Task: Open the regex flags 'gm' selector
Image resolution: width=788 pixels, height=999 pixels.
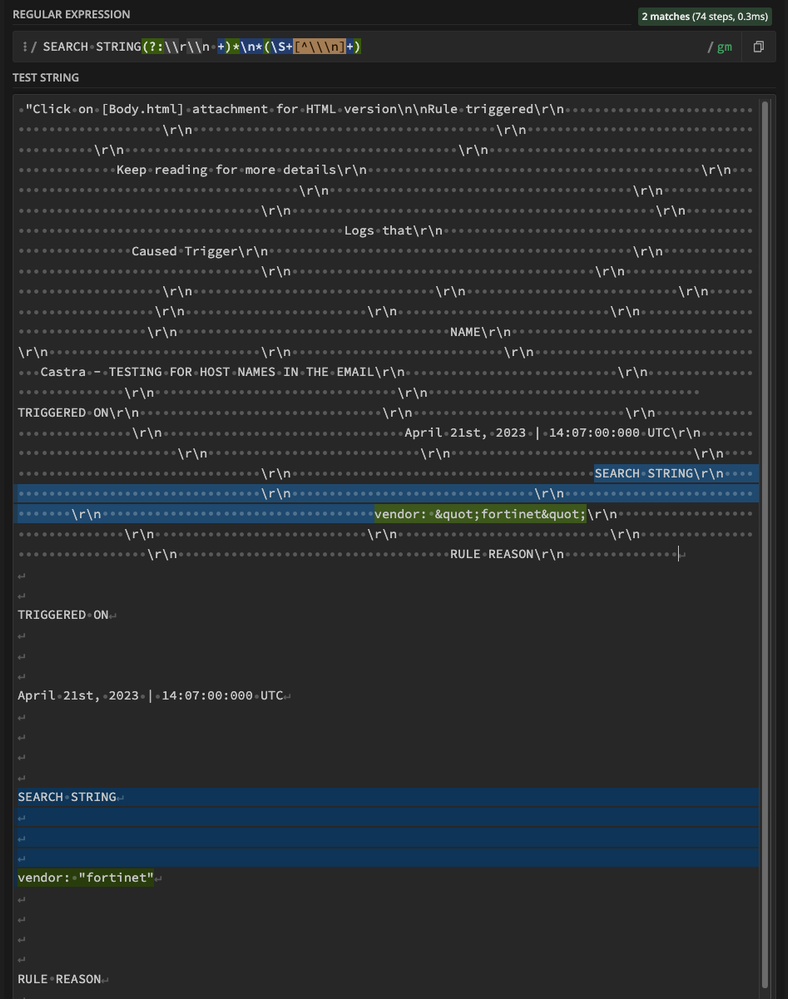Action: (x=724, y=47)
